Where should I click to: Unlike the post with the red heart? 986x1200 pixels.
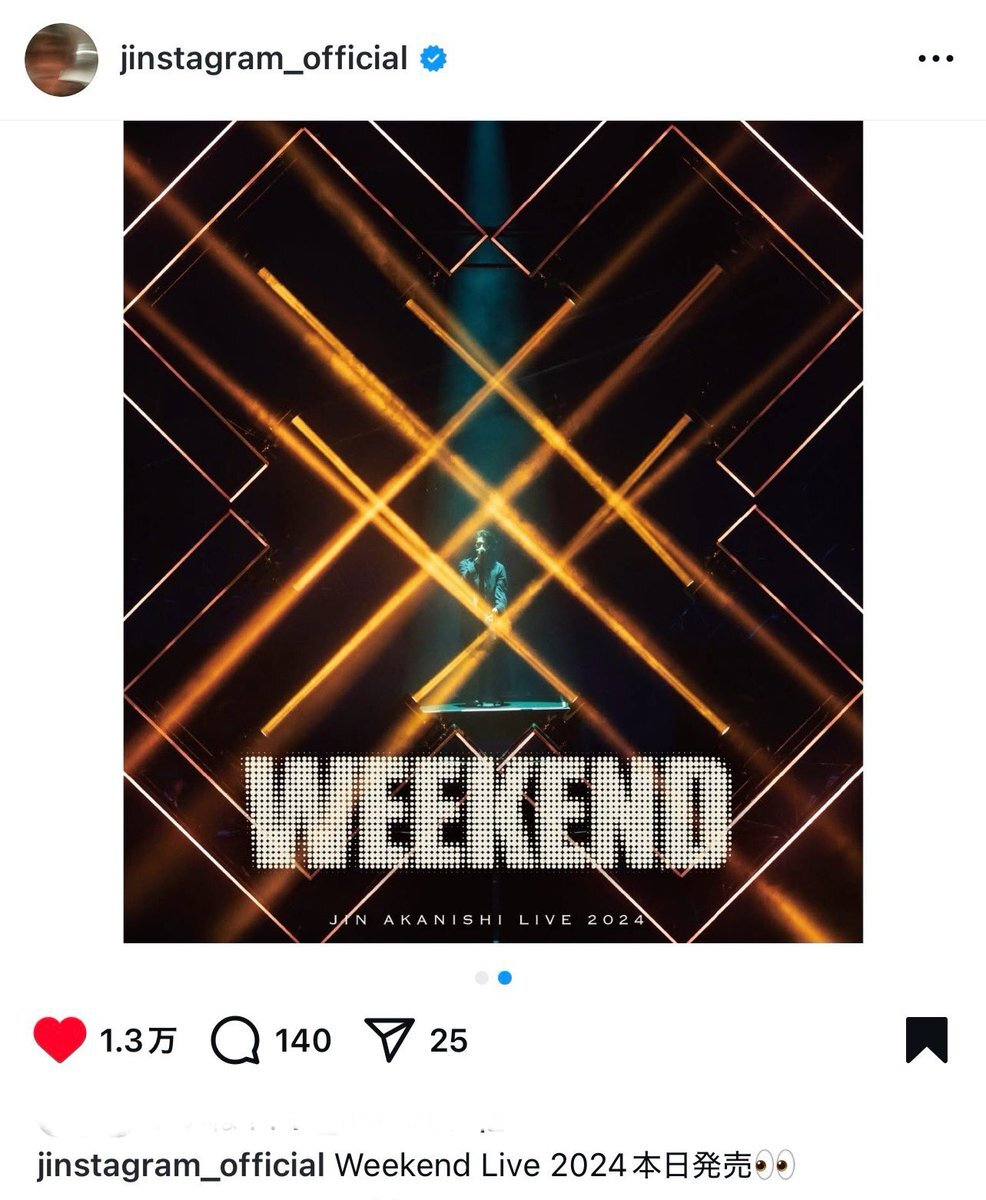click(x=60, y=1040)
